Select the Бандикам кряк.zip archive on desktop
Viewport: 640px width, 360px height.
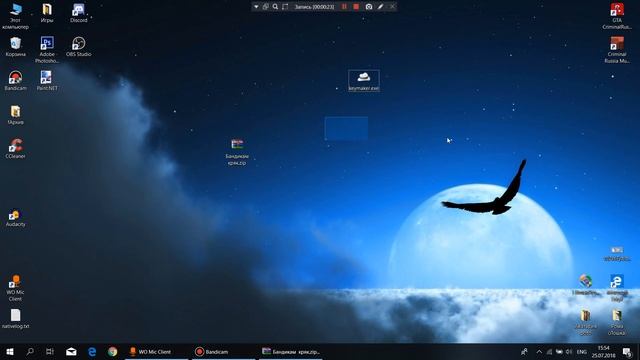coord(237,152)
